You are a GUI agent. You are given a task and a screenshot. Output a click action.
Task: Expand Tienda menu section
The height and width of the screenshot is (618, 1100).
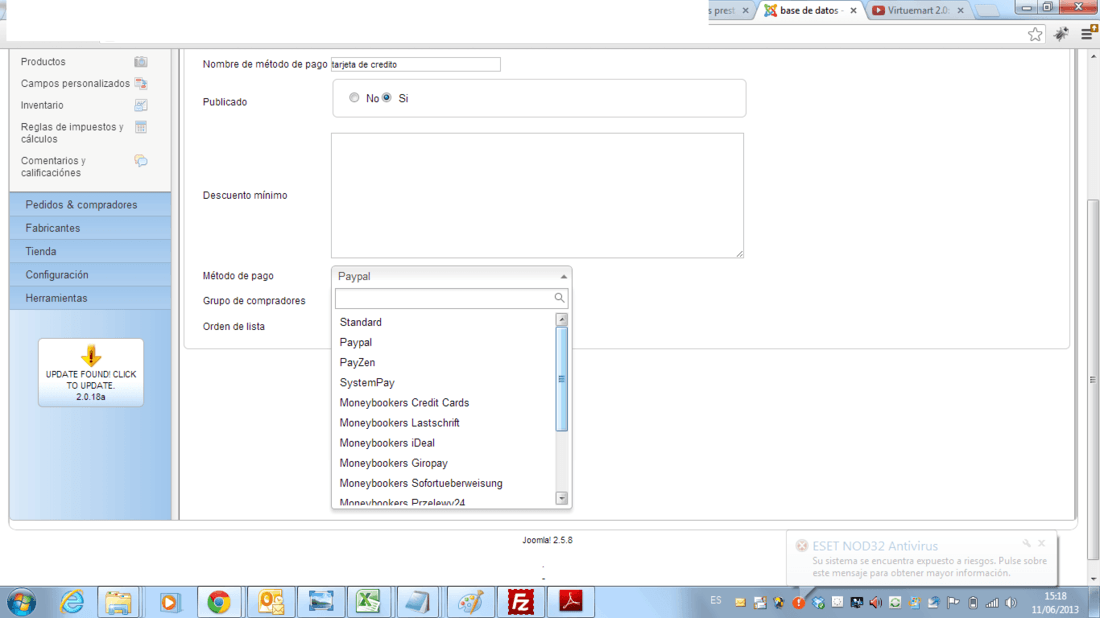coord(90,251)
